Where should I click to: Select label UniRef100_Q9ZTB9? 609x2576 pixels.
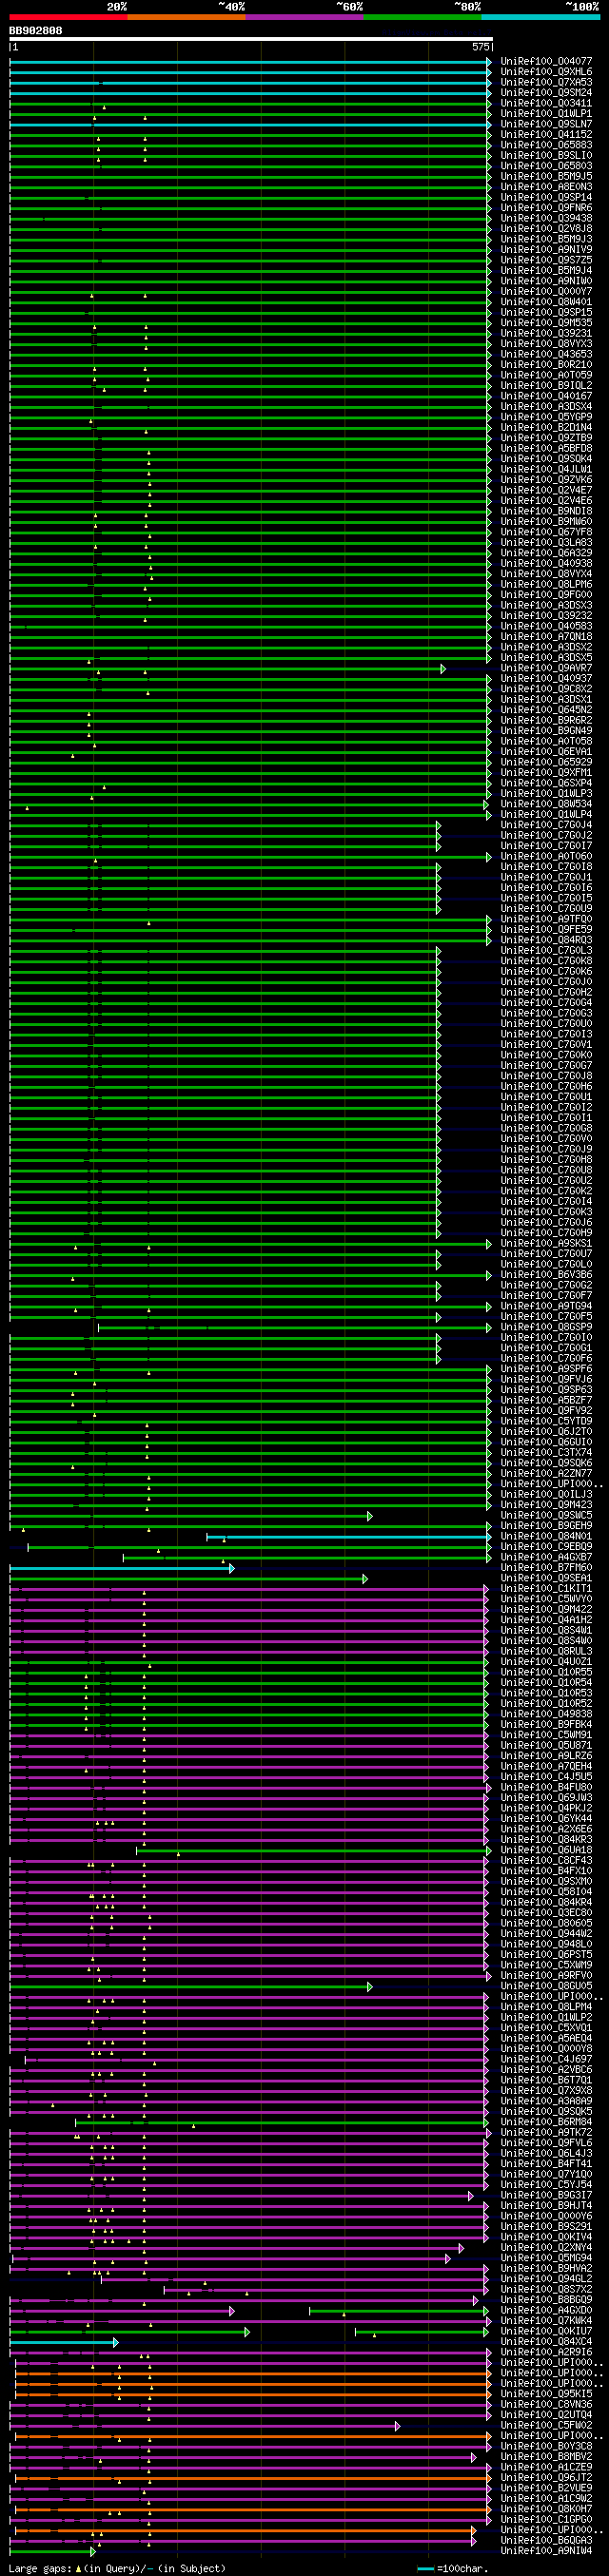click(x=546, y=438)
